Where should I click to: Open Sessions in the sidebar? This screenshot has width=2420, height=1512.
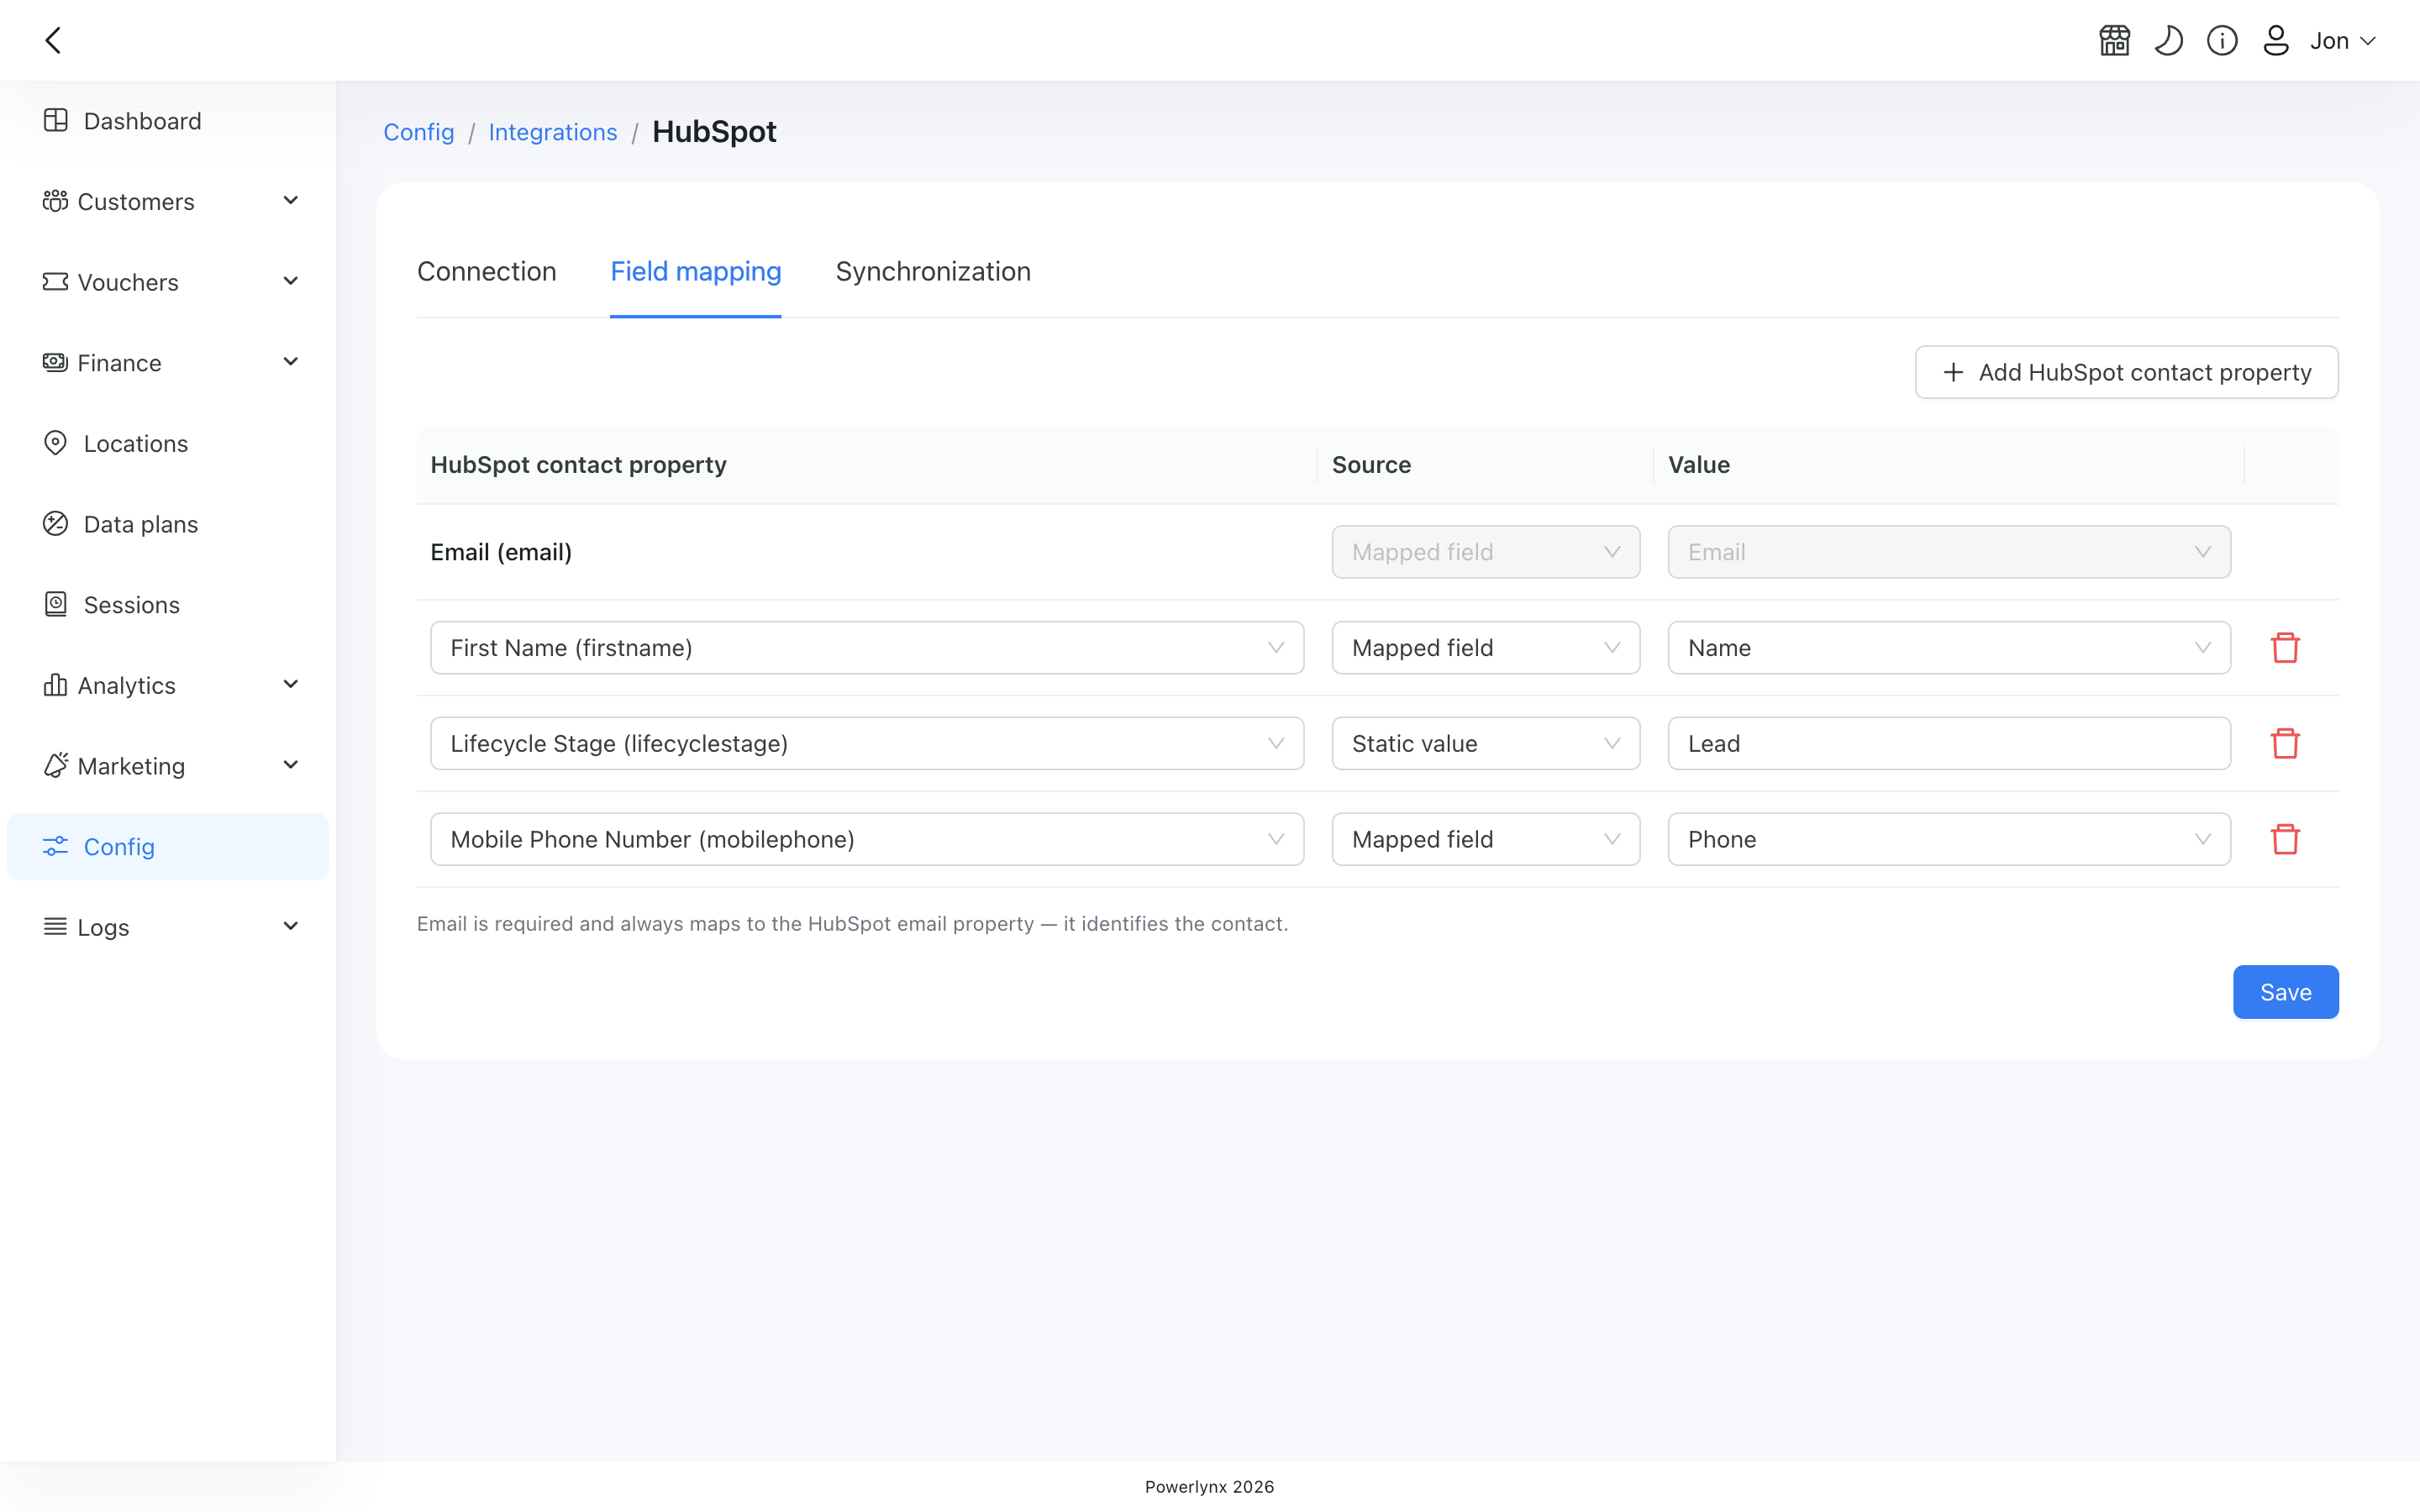pos(168,605)
